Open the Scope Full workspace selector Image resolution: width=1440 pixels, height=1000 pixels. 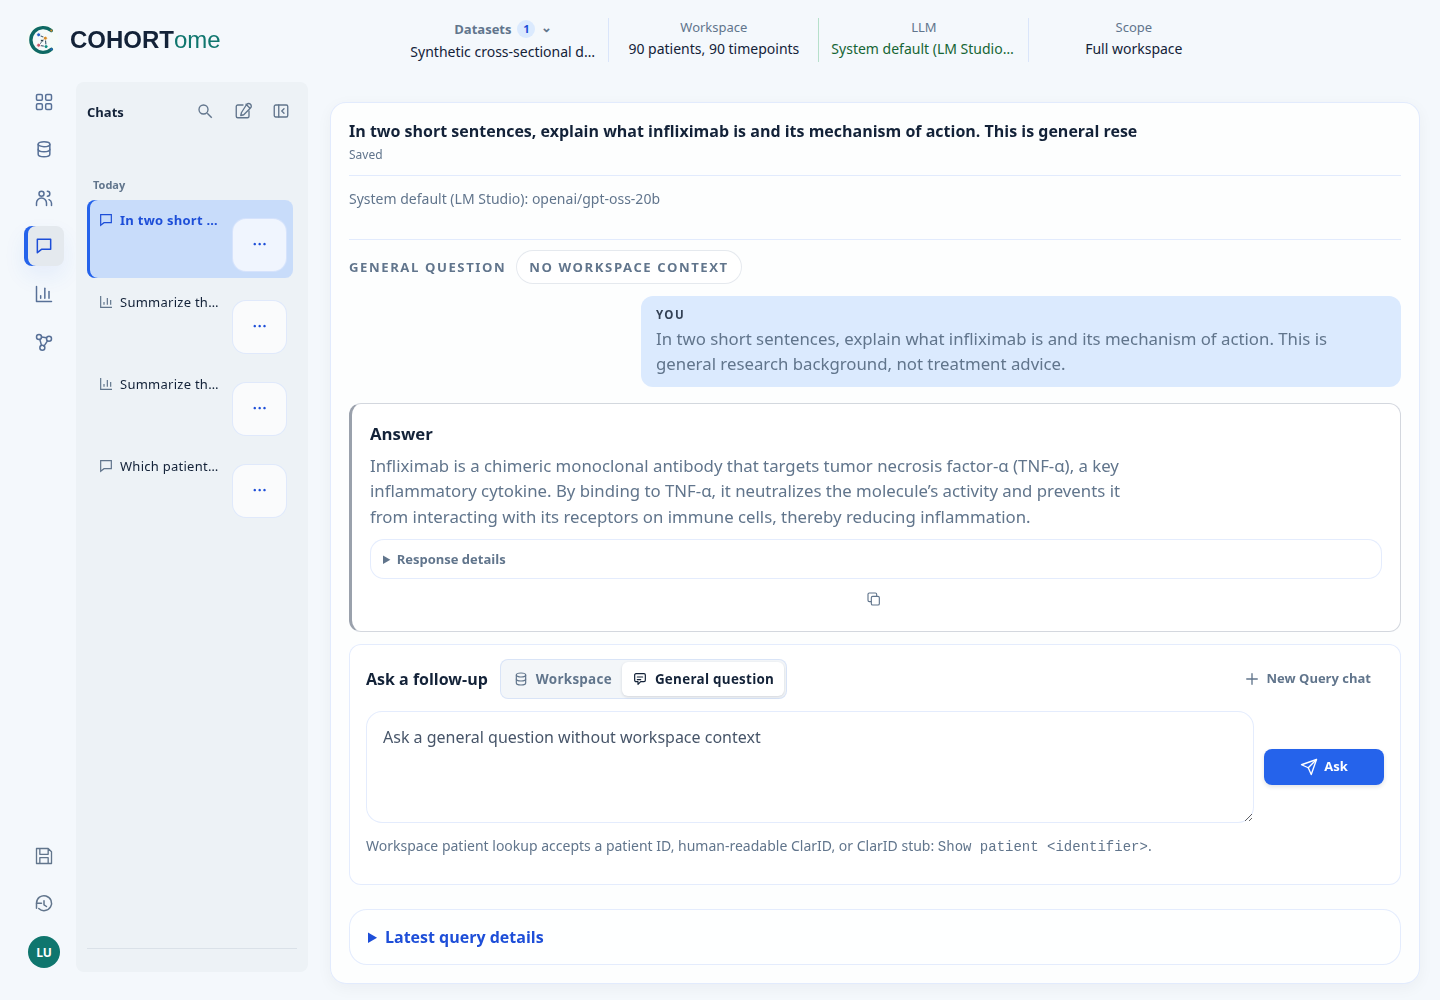1134,40
